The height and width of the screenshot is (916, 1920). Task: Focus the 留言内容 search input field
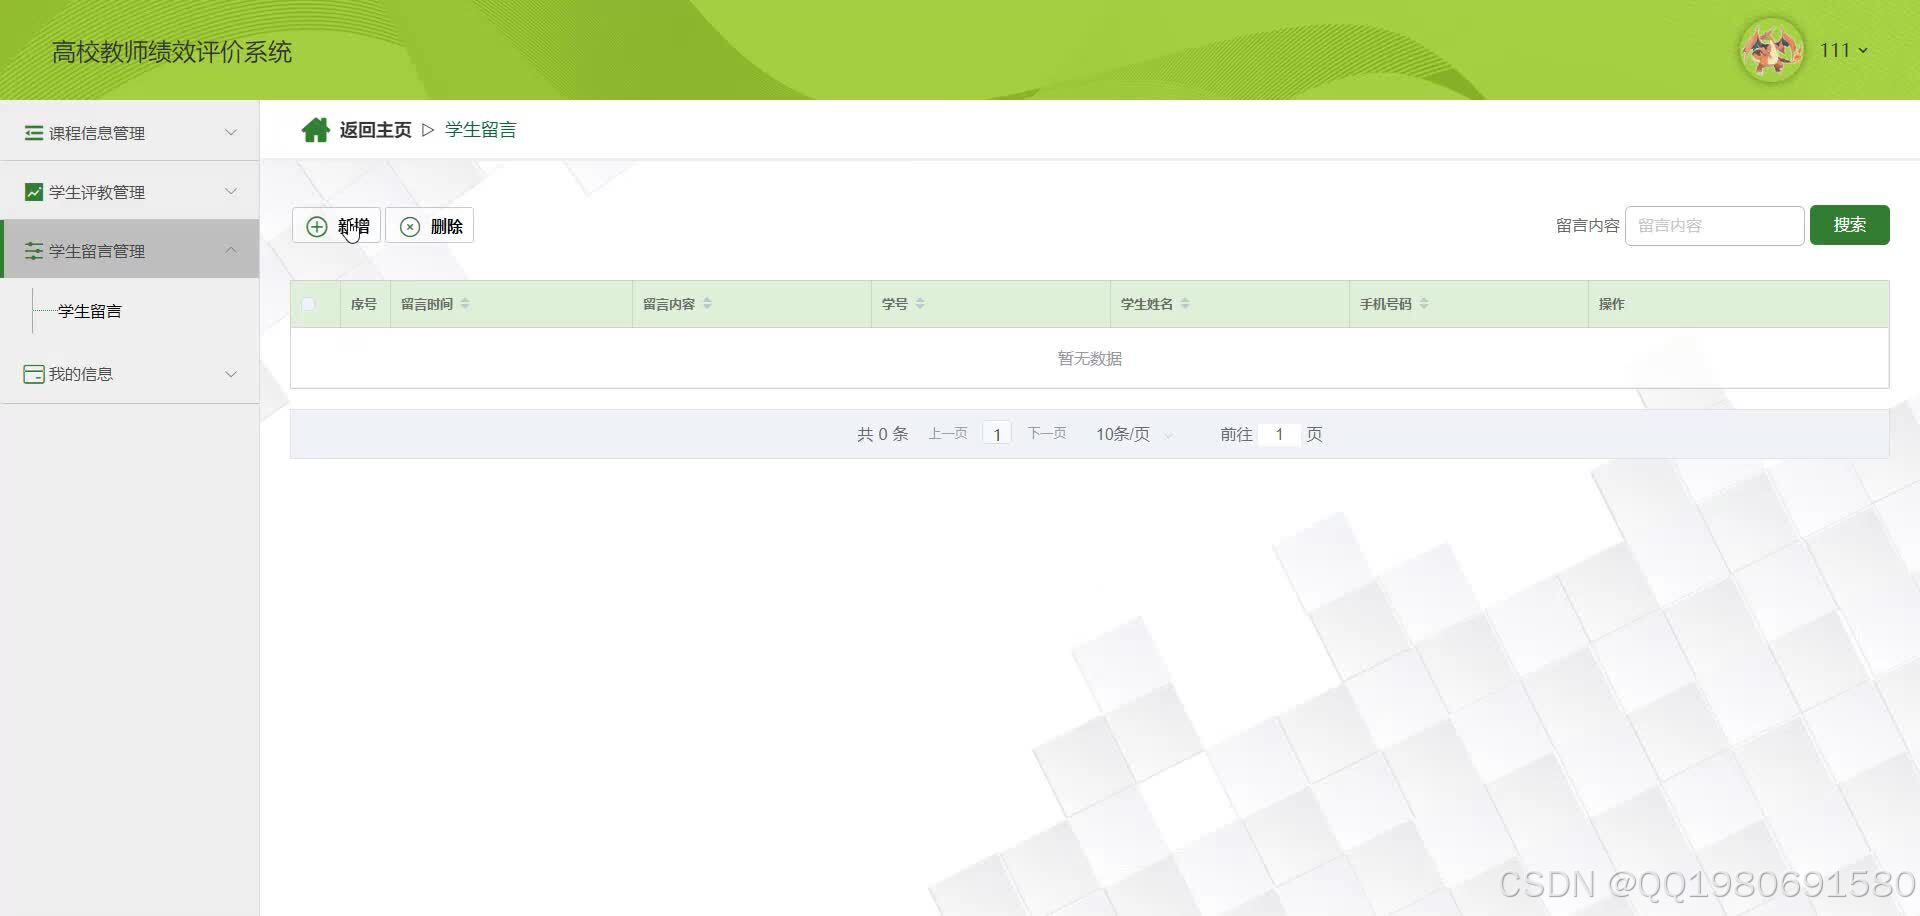(x=1714, y=226)
